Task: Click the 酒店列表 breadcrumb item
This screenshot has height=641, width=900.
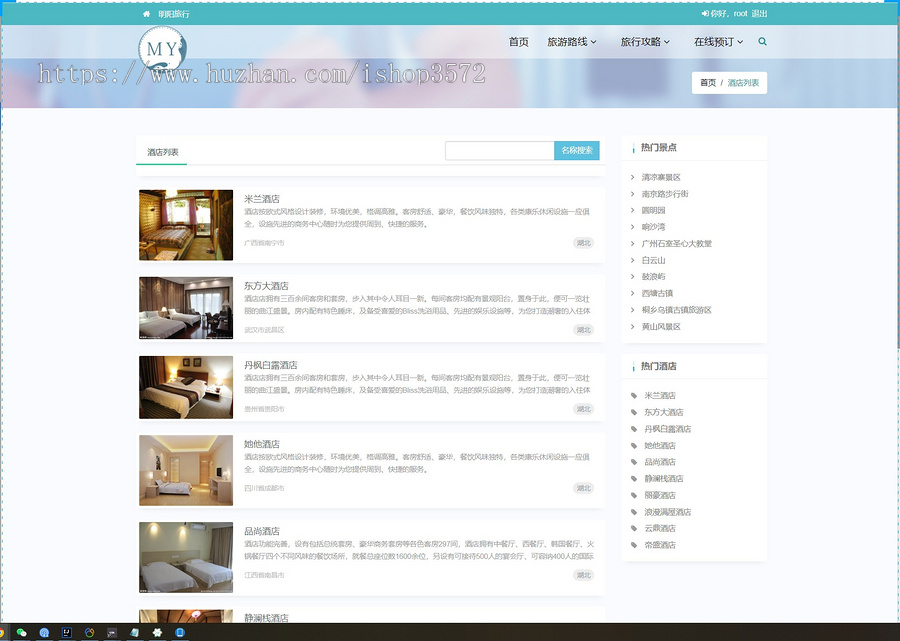Action: tap(743, 83)
